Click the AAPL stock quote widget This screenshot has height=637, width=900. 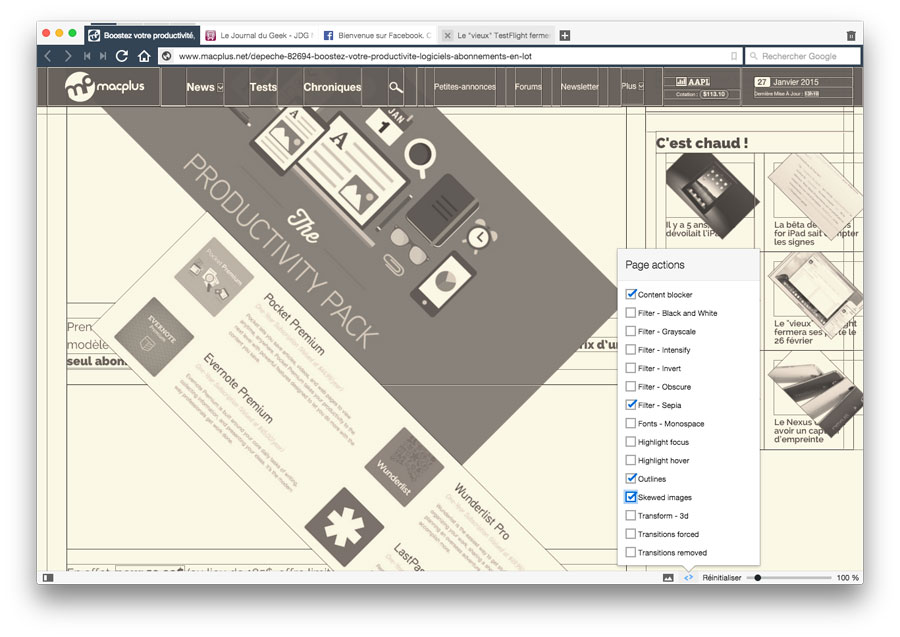(700, 87)
